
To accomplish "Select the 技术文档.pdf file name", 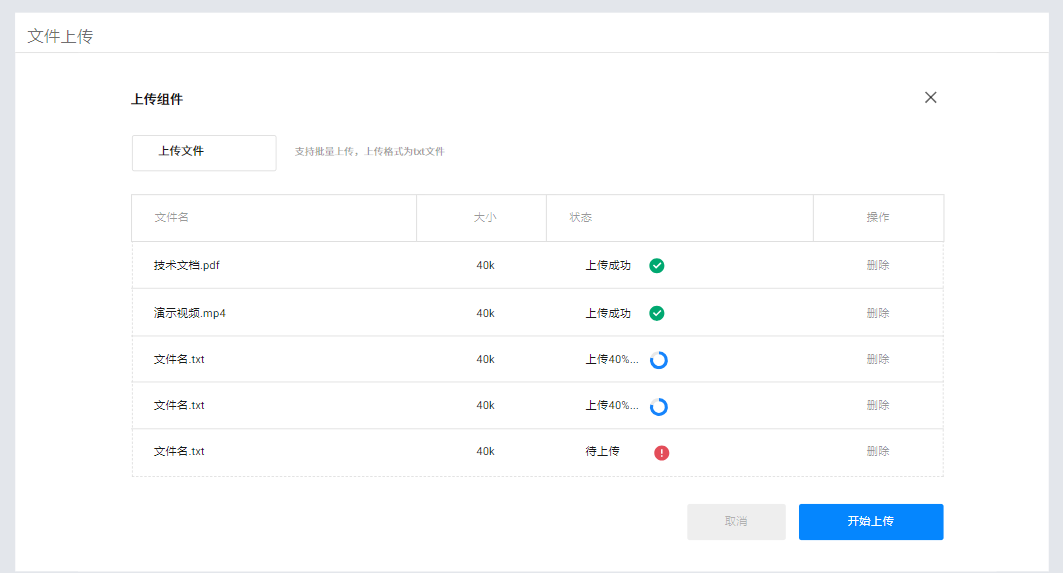I will pos(187,266).
